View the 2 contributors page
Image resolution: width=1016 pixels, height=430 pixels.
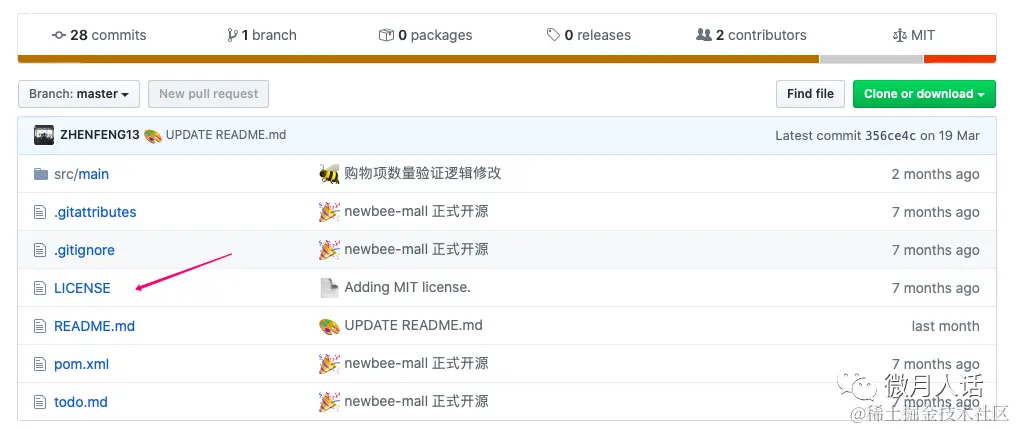pyautogui.click(x=752, y=35)
